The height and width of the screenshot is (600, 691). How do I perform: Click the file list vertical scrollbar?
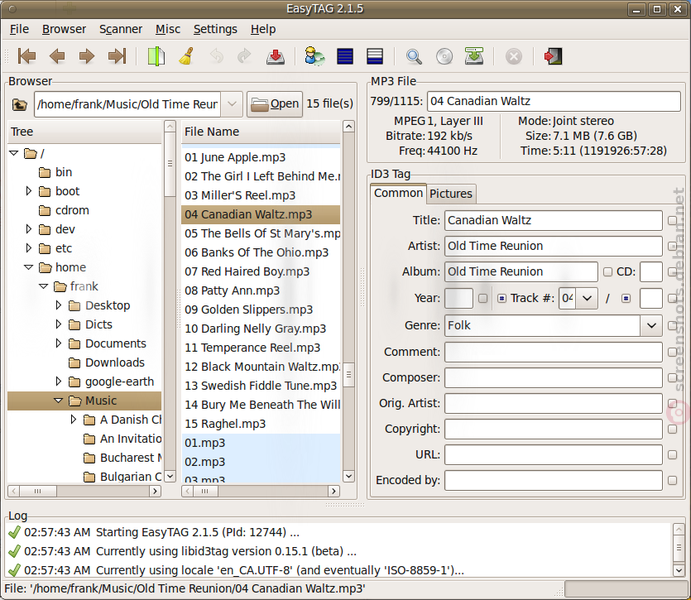click(349, 301)
